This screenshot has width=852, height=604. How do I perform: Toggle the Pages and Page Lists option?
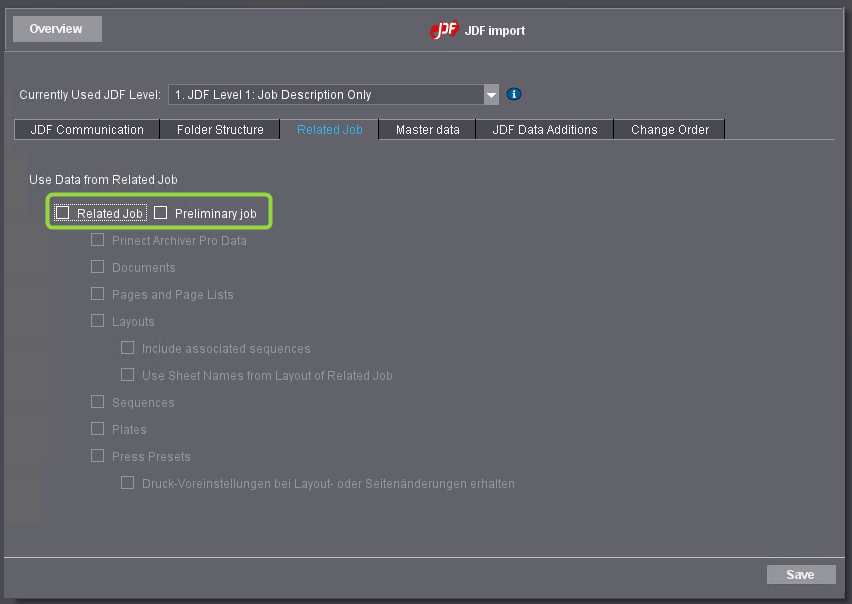pos(97,294)
